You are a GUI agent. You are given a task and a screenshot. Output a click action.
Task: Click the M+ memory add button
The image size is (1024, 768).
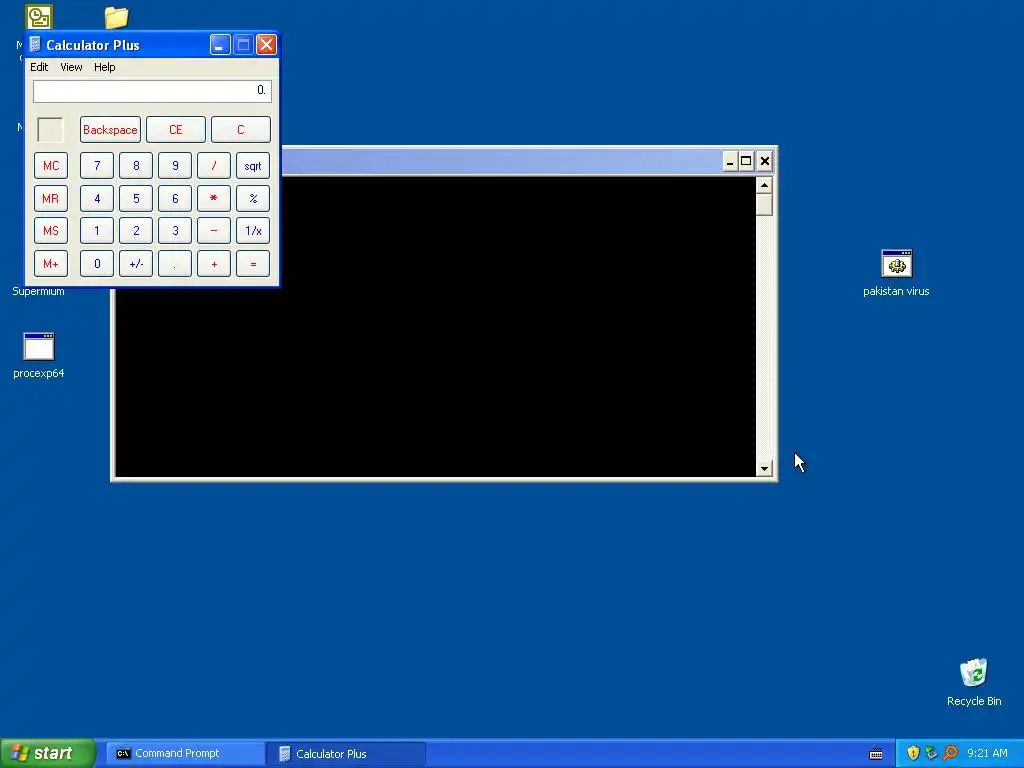click(51, 263)
